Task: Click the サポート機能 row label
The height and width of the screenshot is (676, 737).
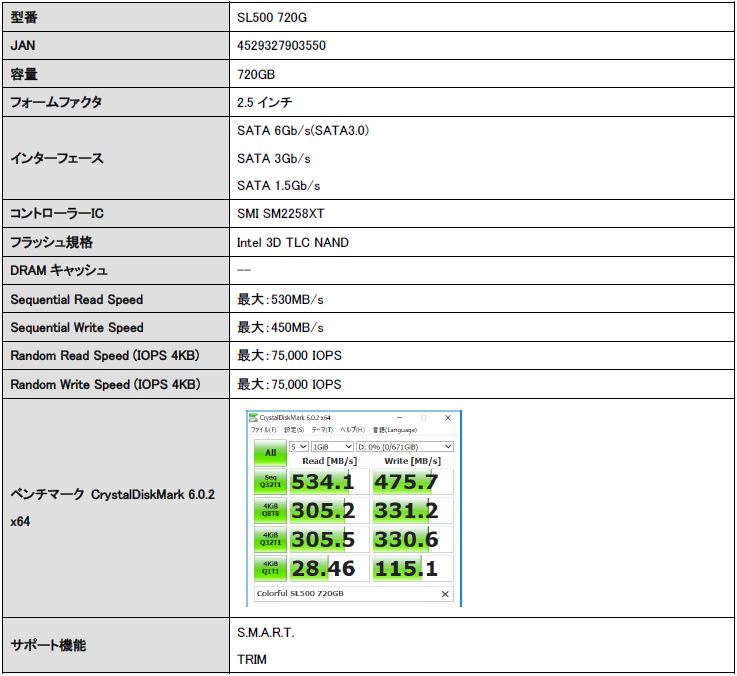Action: pyautogui.click(x=48, y=645)
